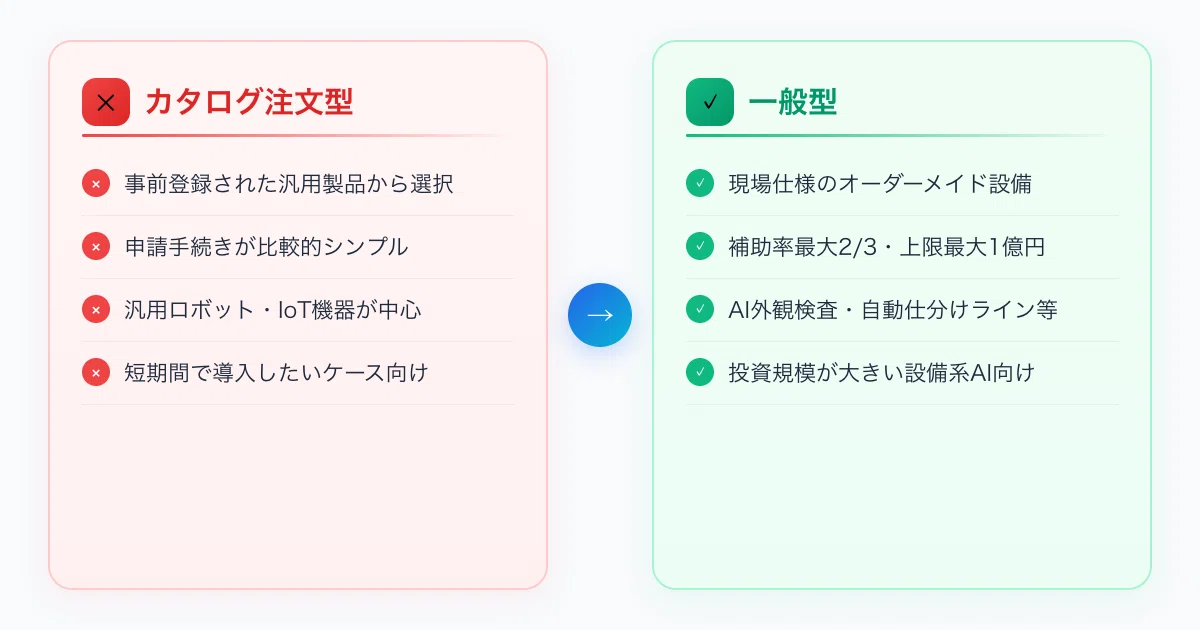This screenshot has width=1200, height=630.
Task: Click red x icon beside 申請手続きが比較的シンプル
Action: coord(96,247)
